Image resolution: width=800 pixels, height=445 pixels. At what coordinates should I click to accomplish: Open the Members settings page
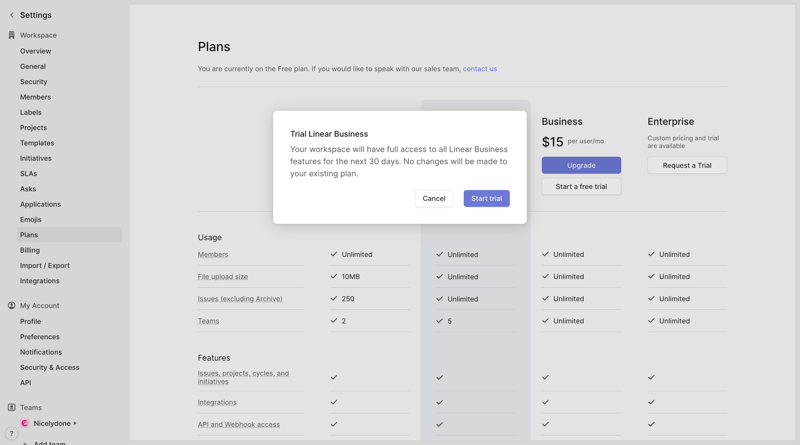(35, 97)
